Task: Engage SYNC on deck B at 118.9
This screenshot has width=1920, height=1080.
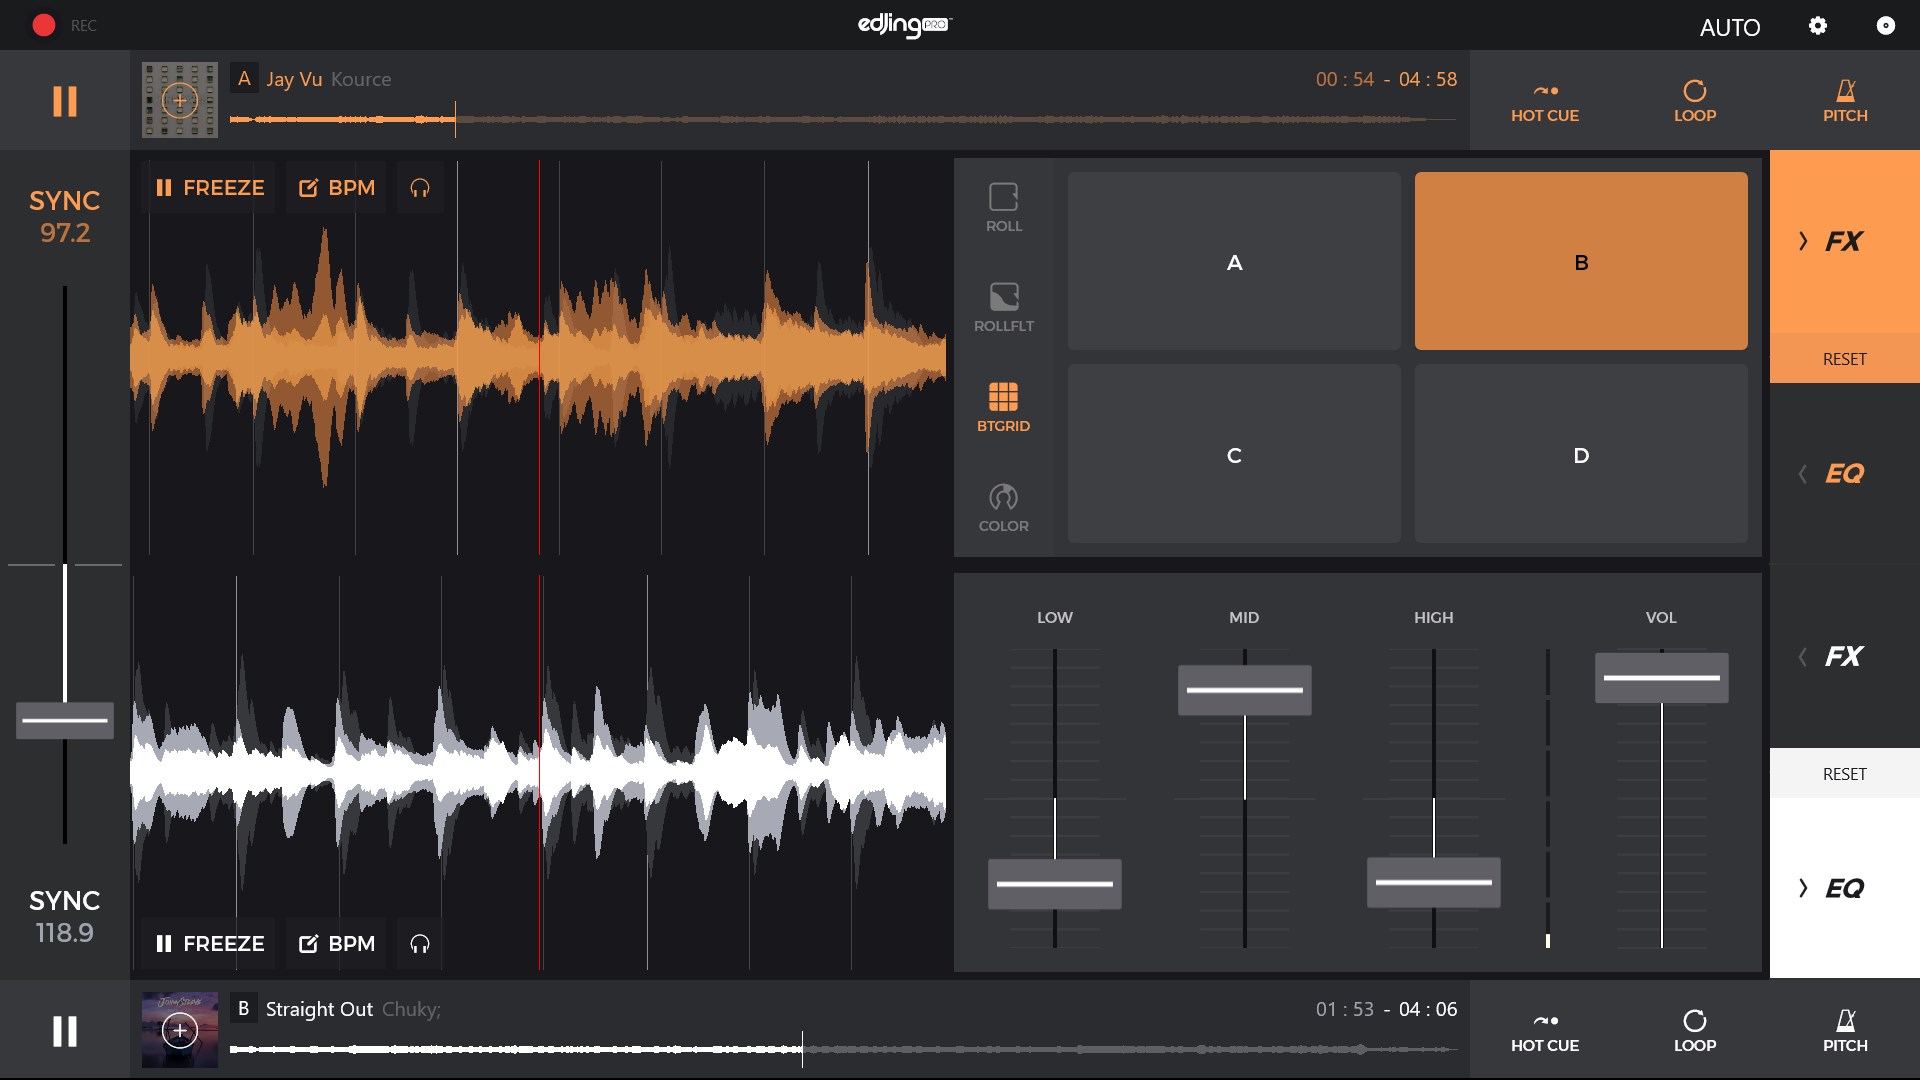Action: (64, 916)
